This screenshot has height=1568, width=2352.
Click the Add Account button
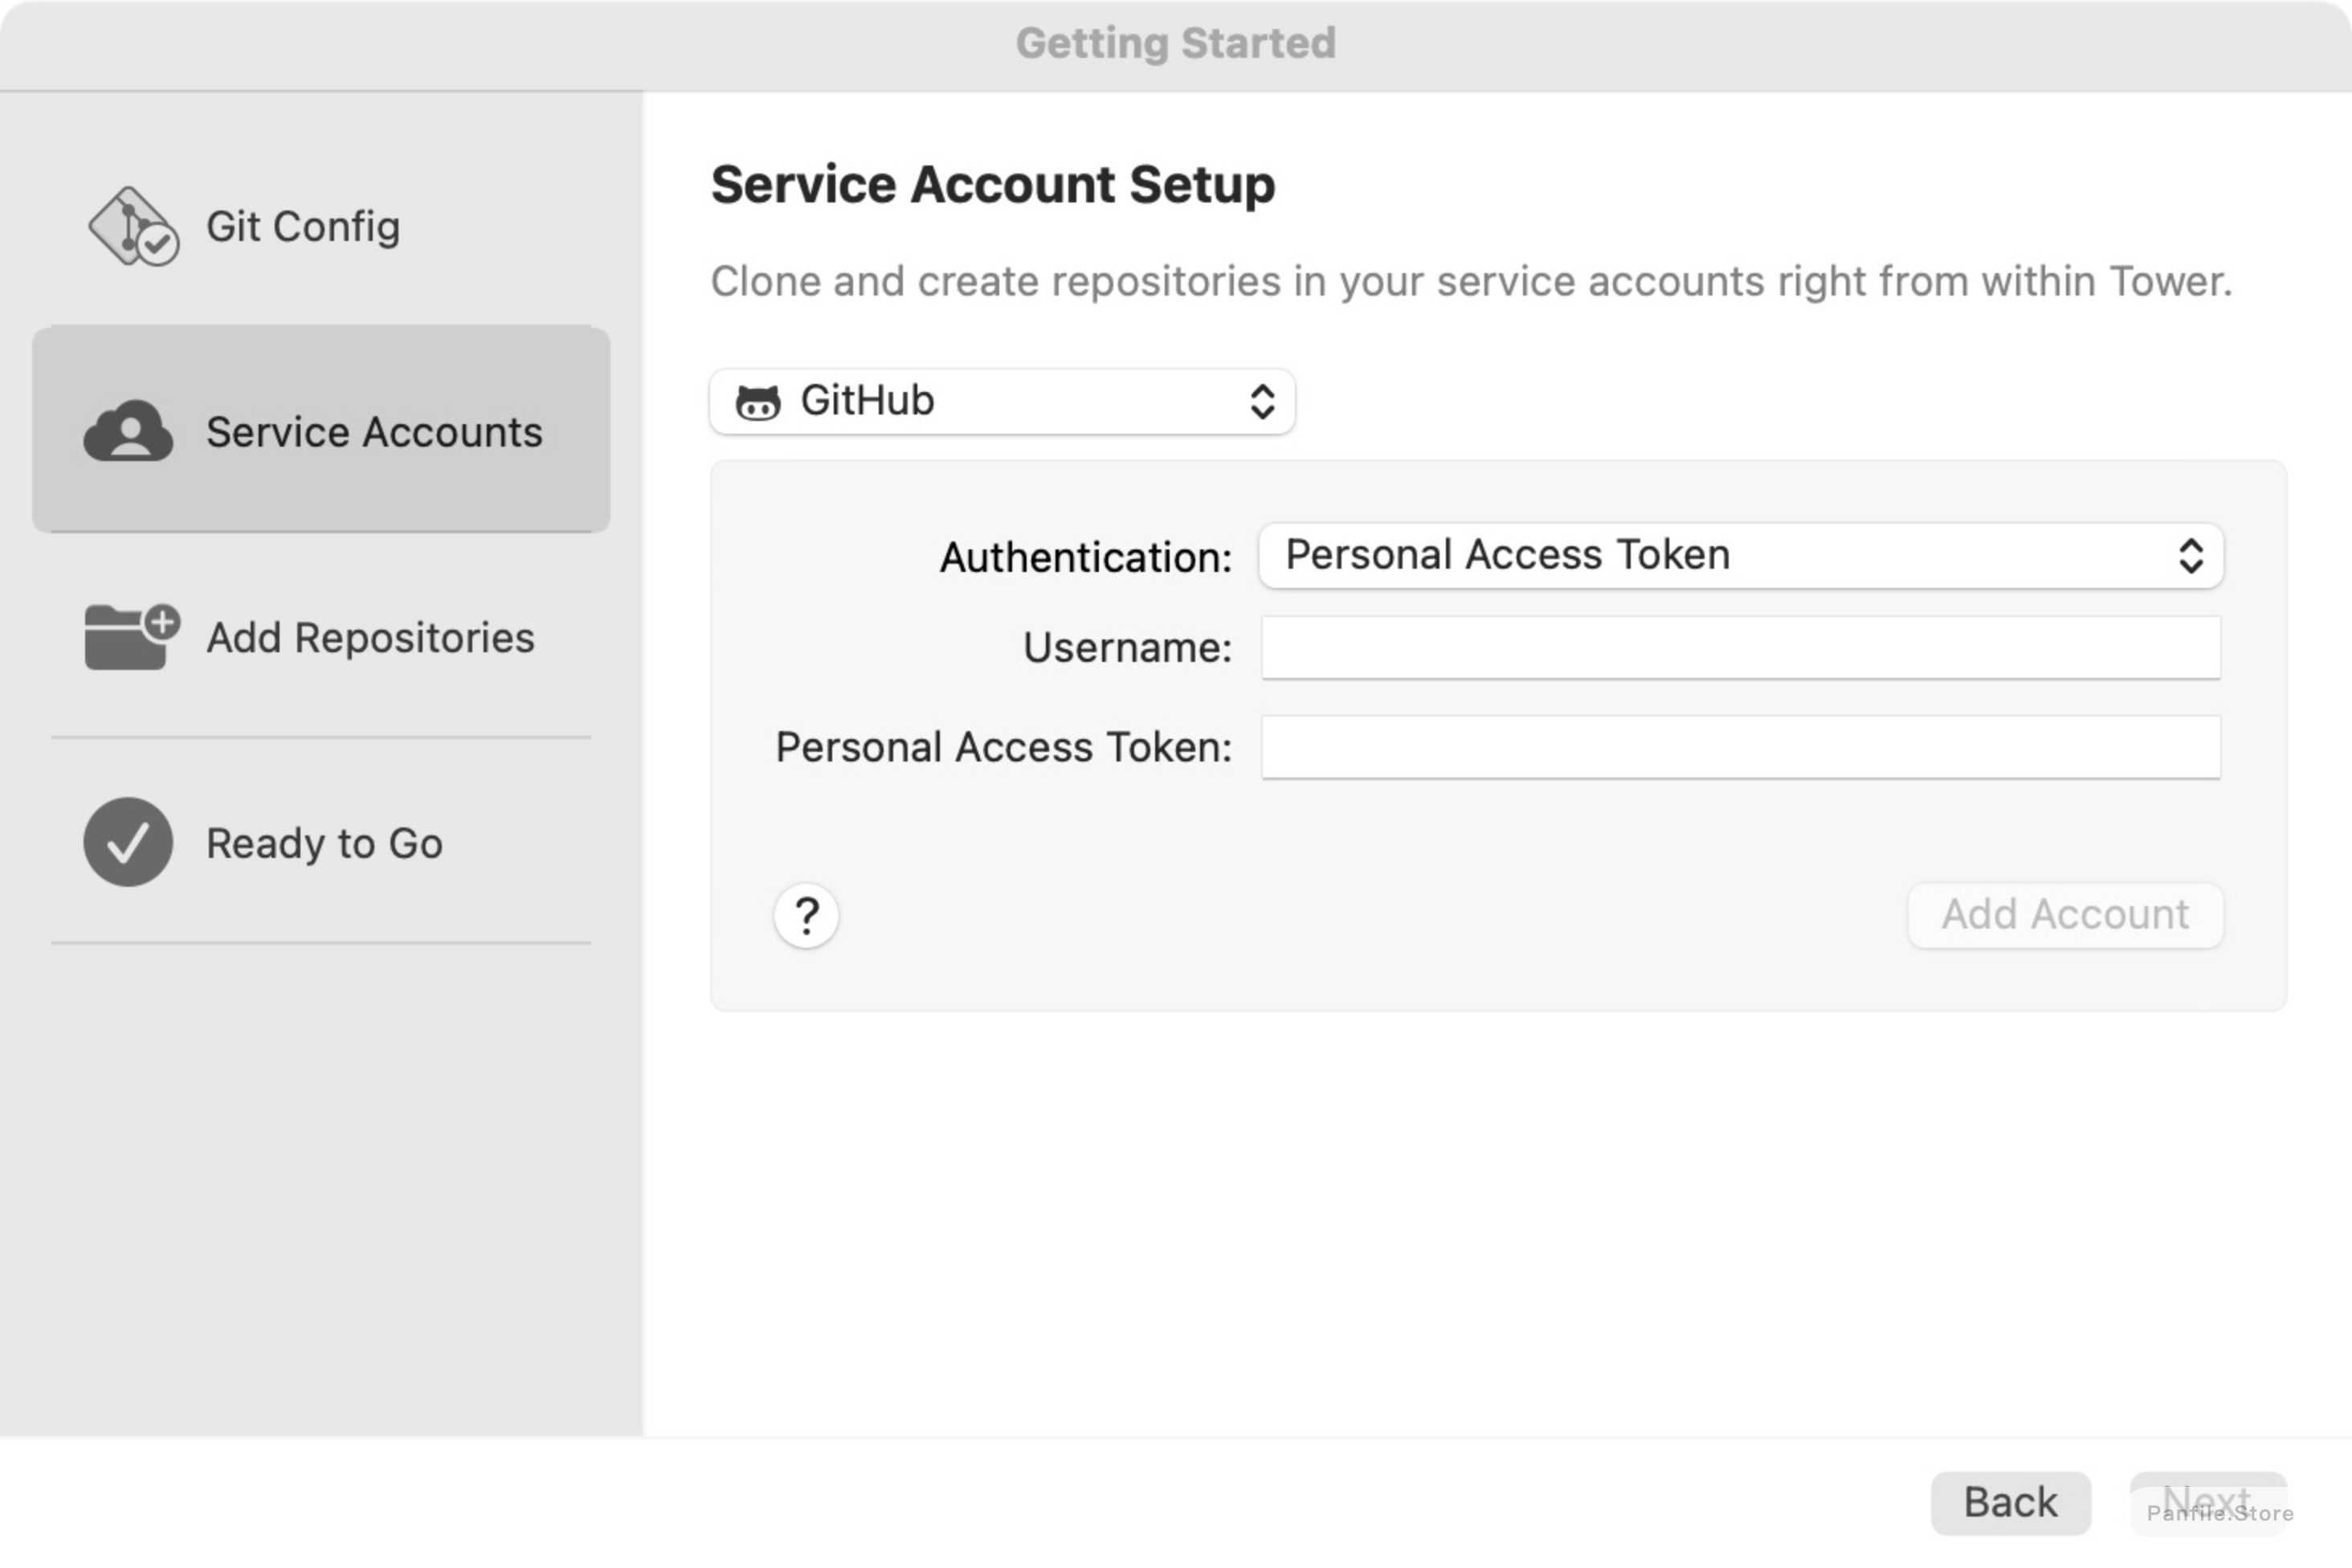2065,914
